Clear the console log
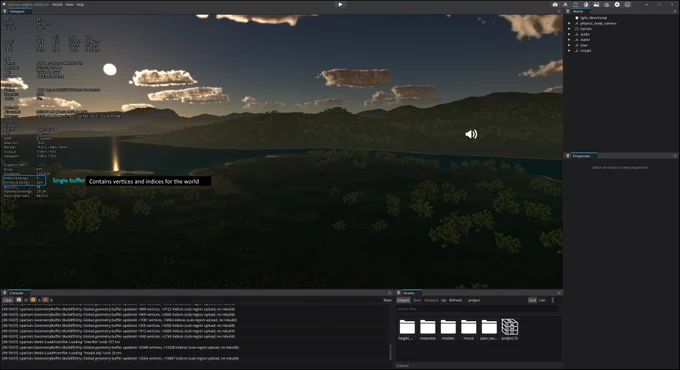This screenshot has width=680, height=370. coord(8,300)
